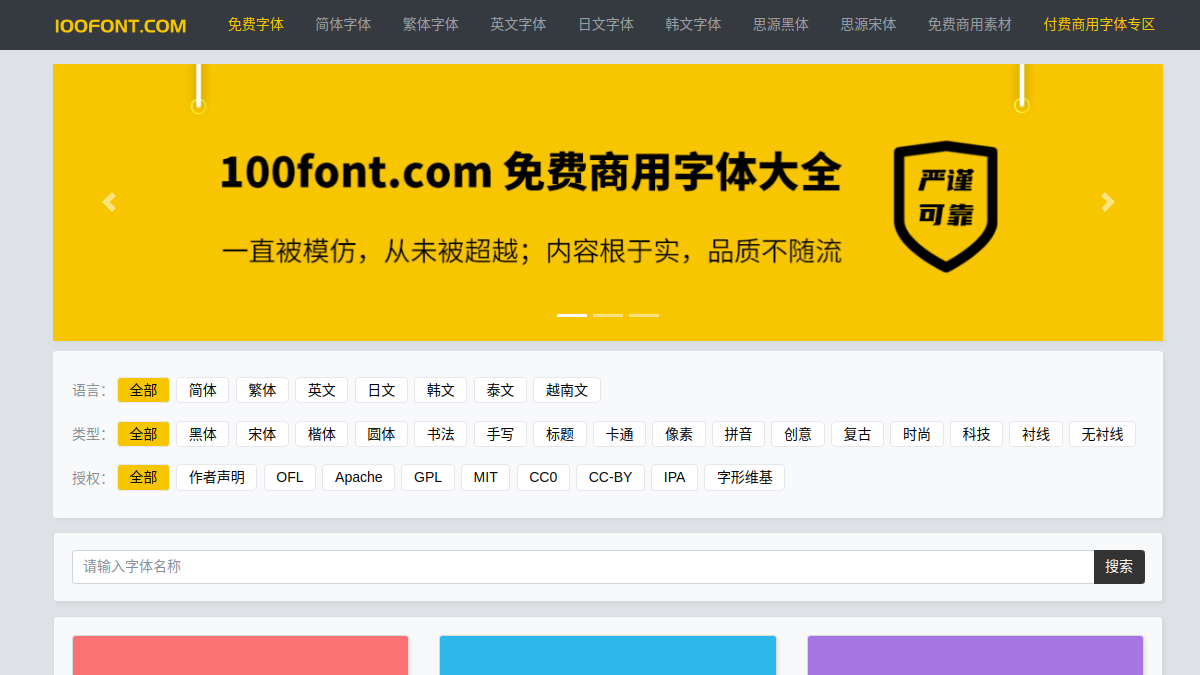Open the 简体字体 nav item
The image size is (1200, 675).
343,24
